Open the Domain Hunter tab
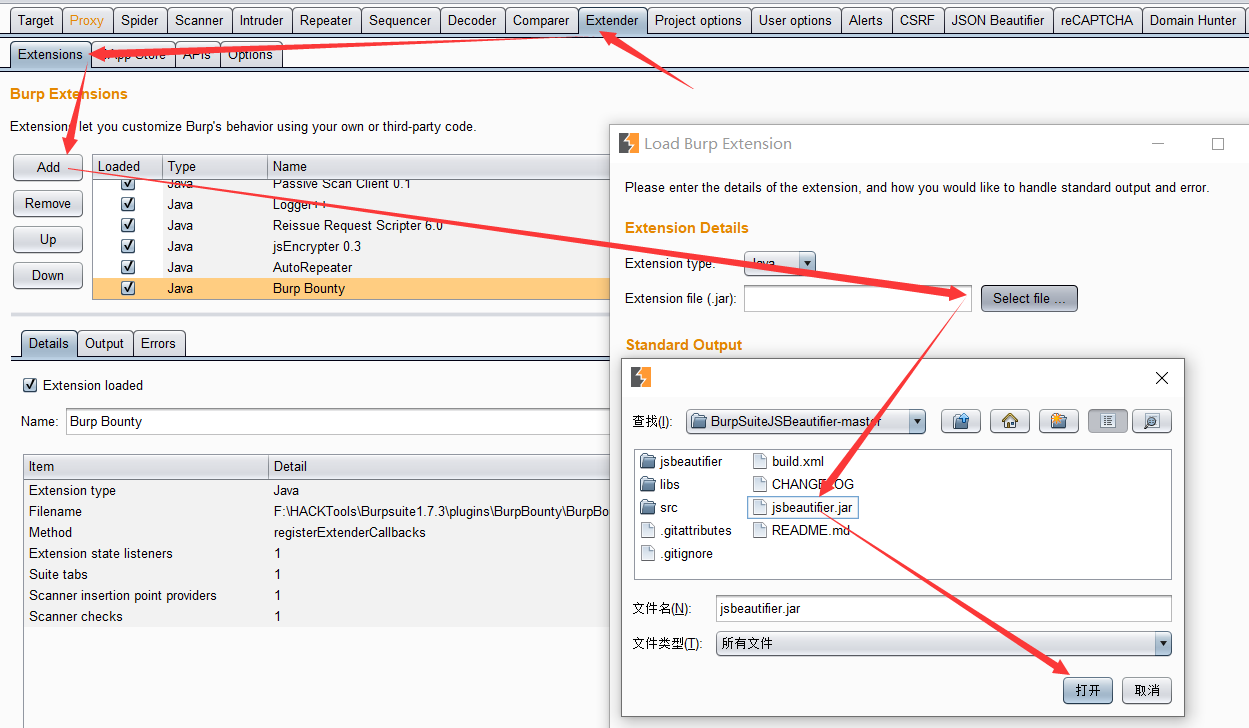 pyautogui.click(x=1193, y=20)
